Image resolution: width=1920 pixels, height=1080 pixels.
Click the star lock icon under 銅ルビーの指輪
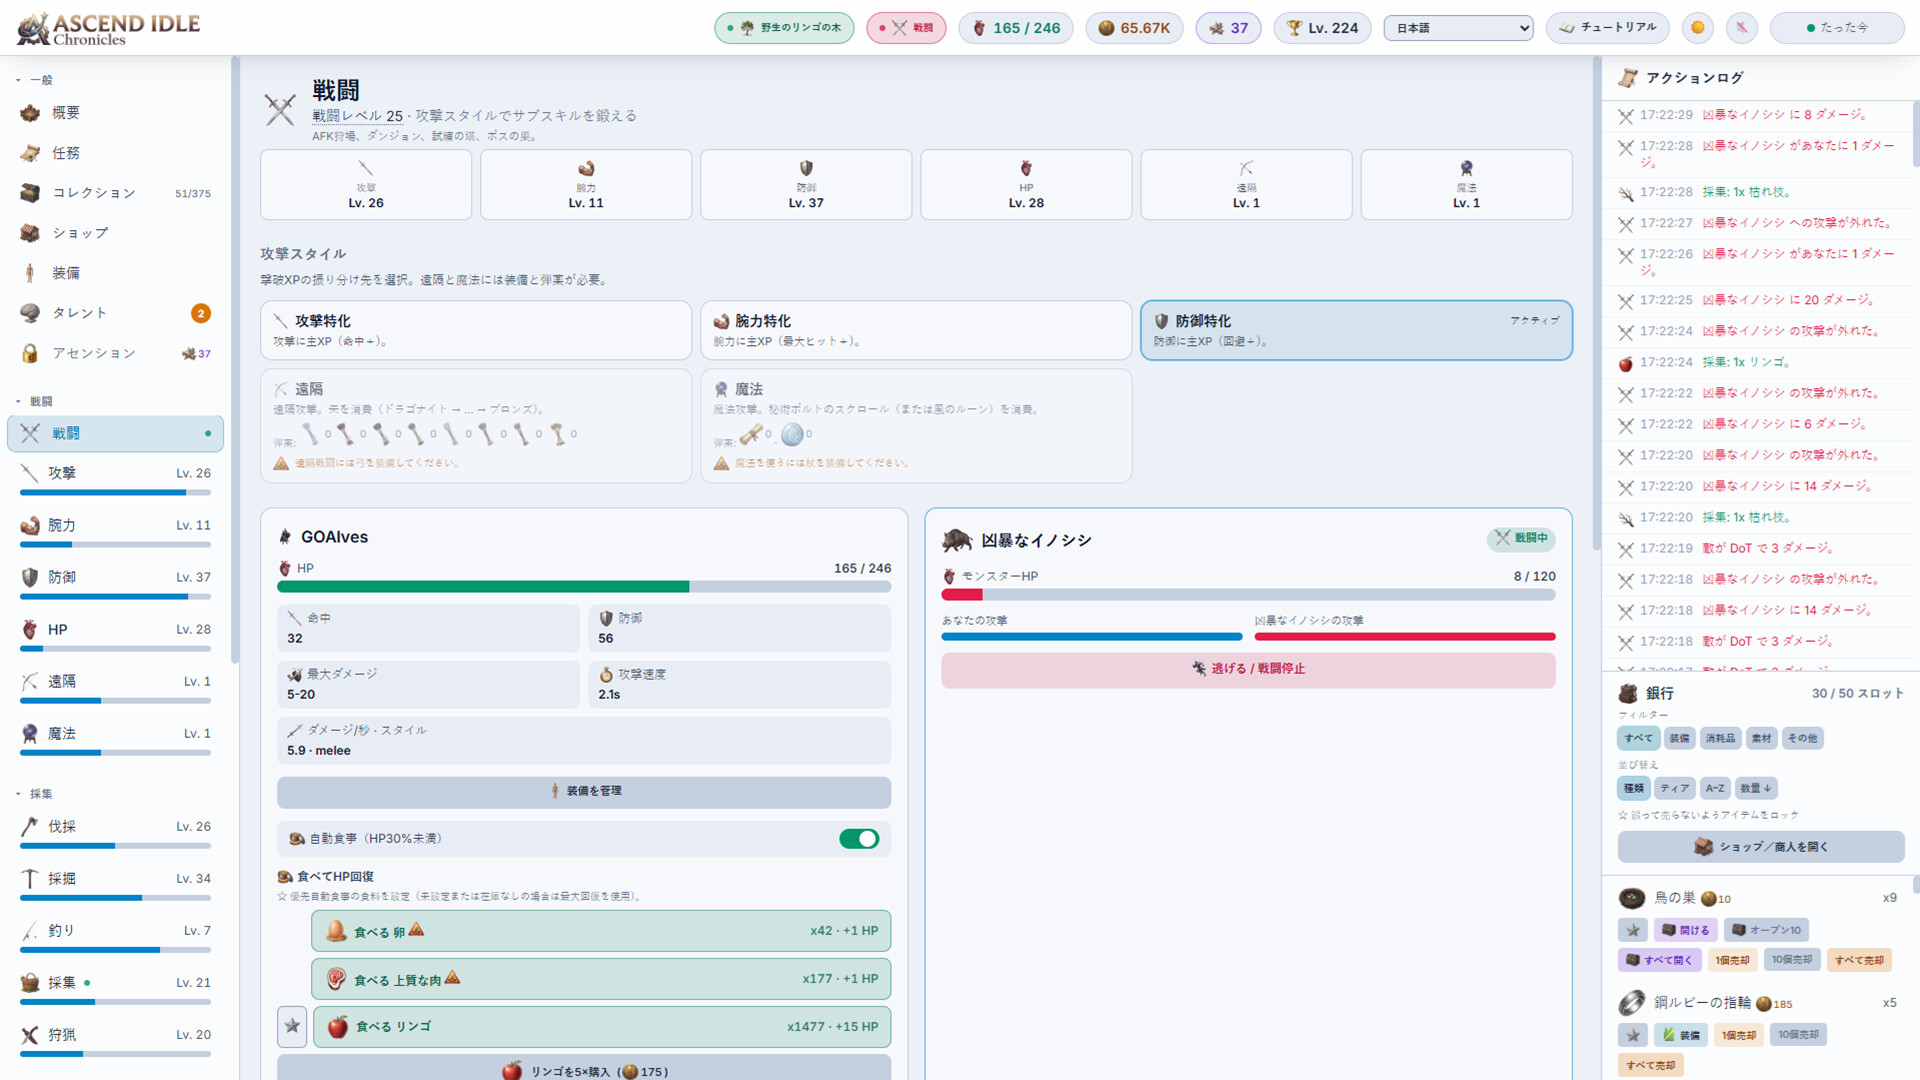(x=1633, y=1035)
